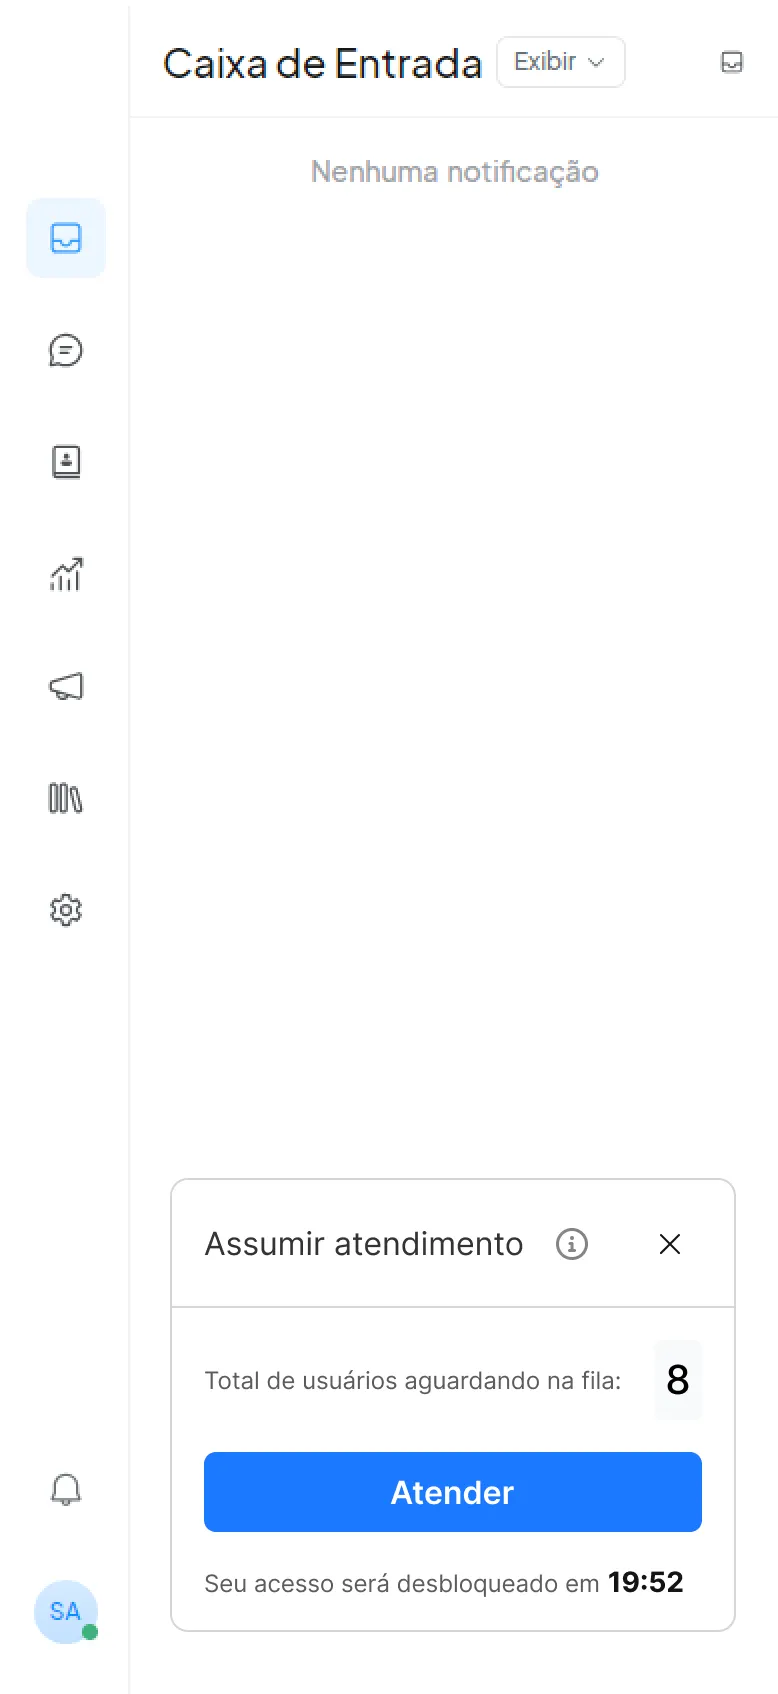The image size is (778, 1694).
Task: Click the queue count number 8
Action: (678, 1380)
